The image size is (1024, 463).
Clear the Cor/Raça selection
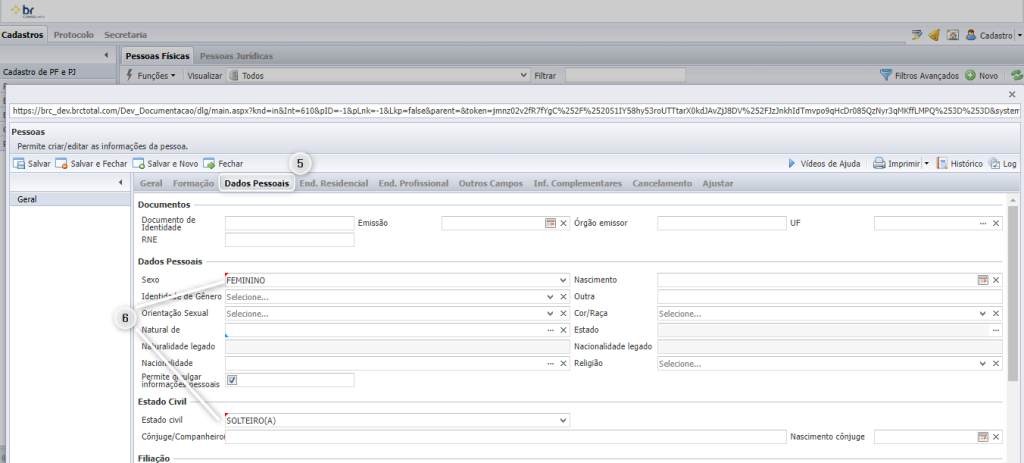pyautogui.click(x=997, y=314)
